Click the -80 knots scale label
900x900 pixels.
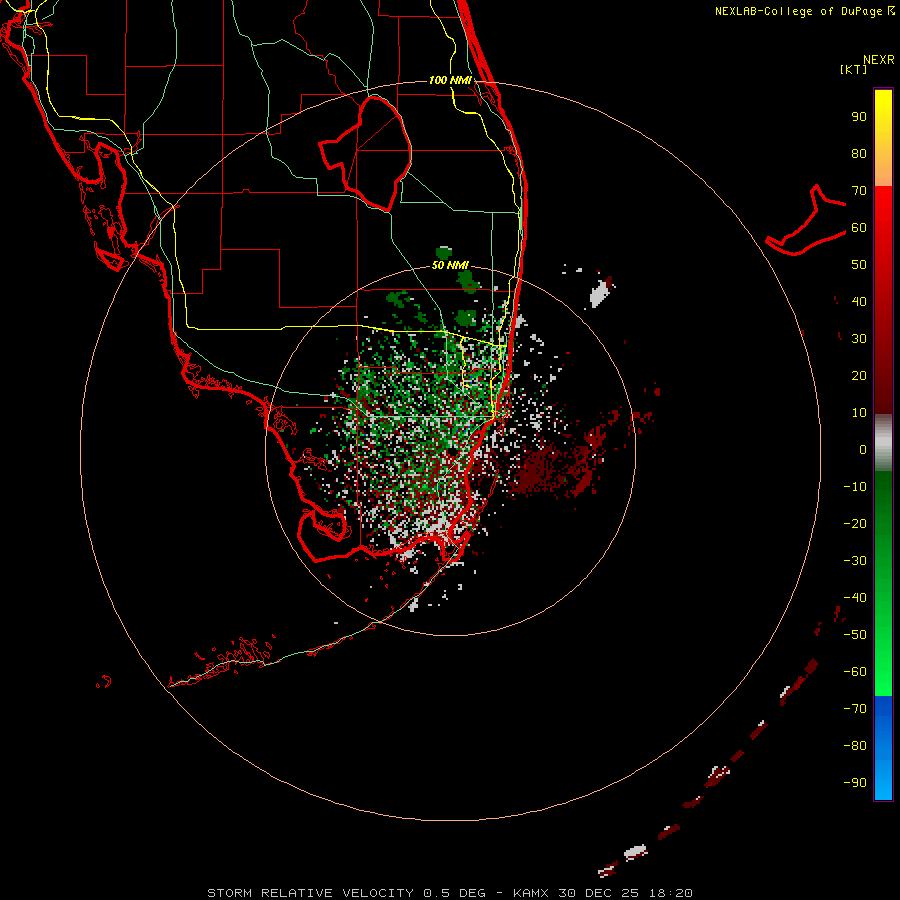click(x=855, y=746)
